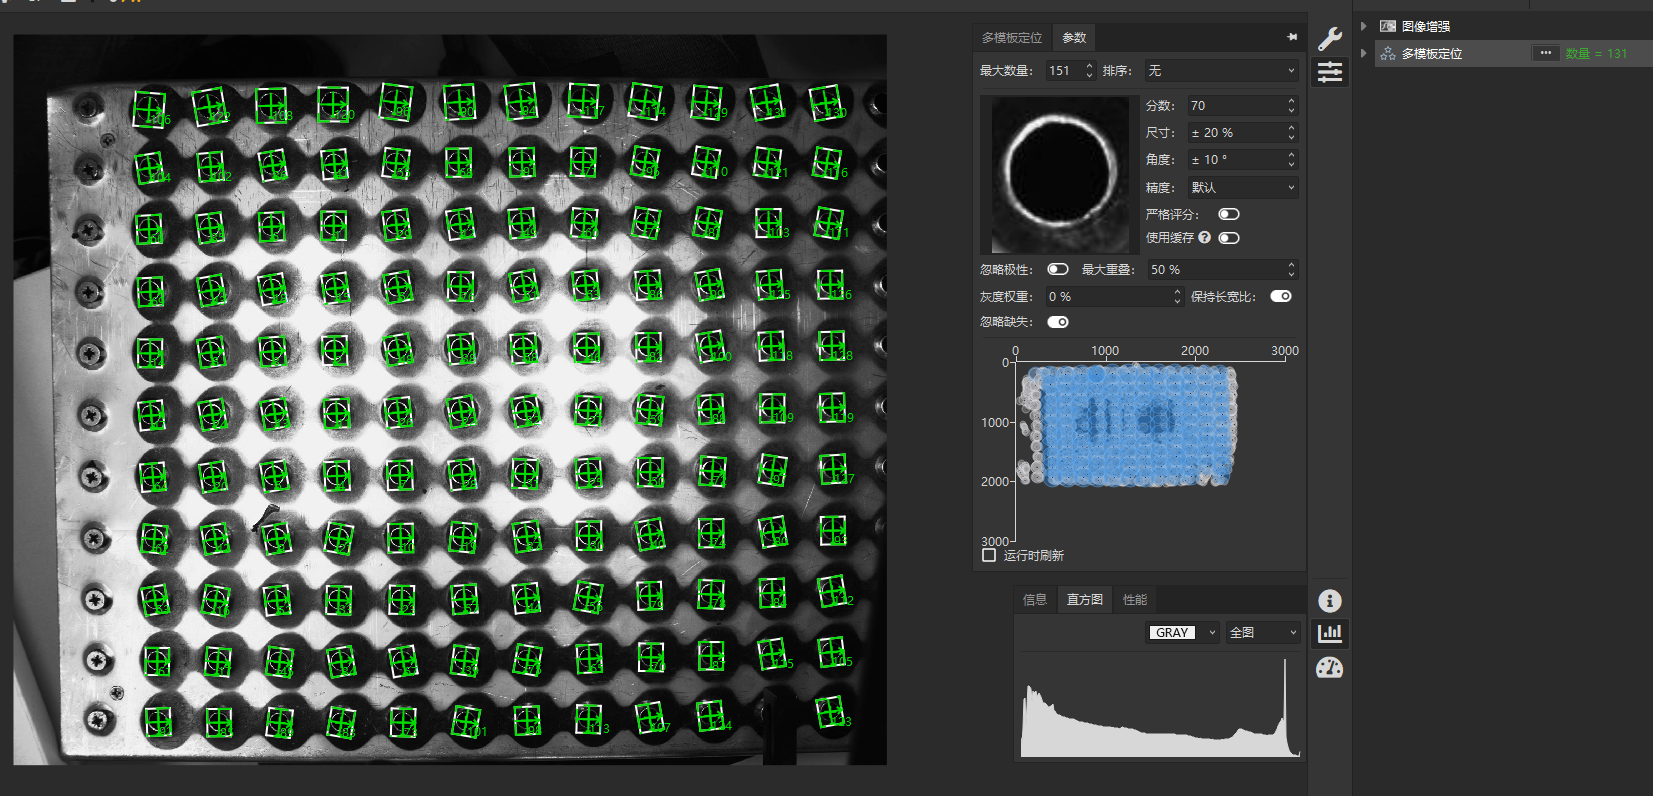This screenshot has width=1653, height=796.
Task: Open the parameter sliders sidebar icon
Action: tap(1329, 72)
